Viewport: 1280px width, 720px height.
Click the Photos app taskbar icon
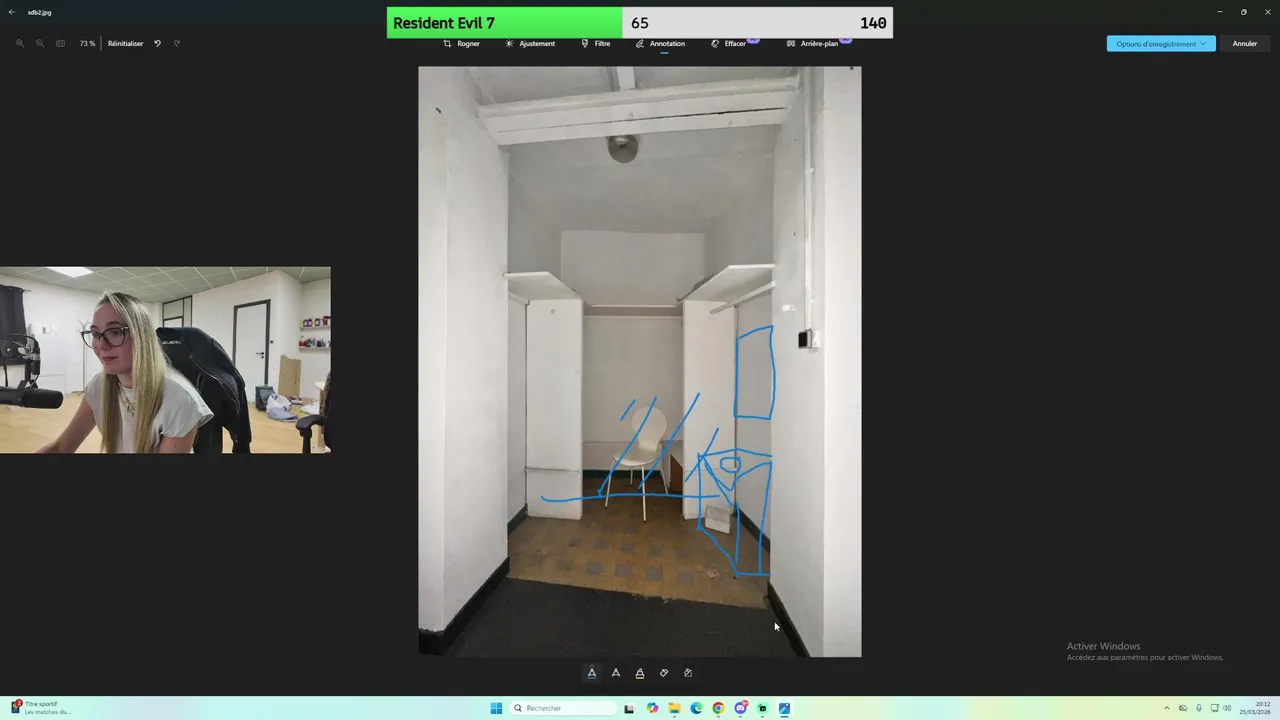point(784,708)
